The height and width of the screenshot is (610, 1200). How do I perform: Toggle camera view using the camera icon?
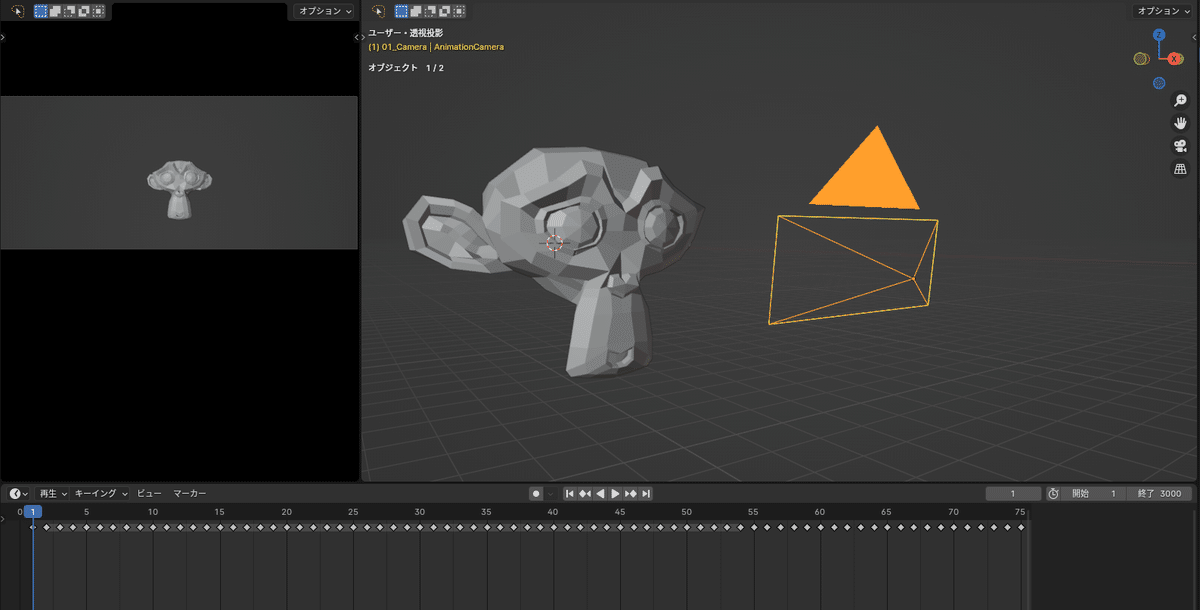pos(1180,145)
